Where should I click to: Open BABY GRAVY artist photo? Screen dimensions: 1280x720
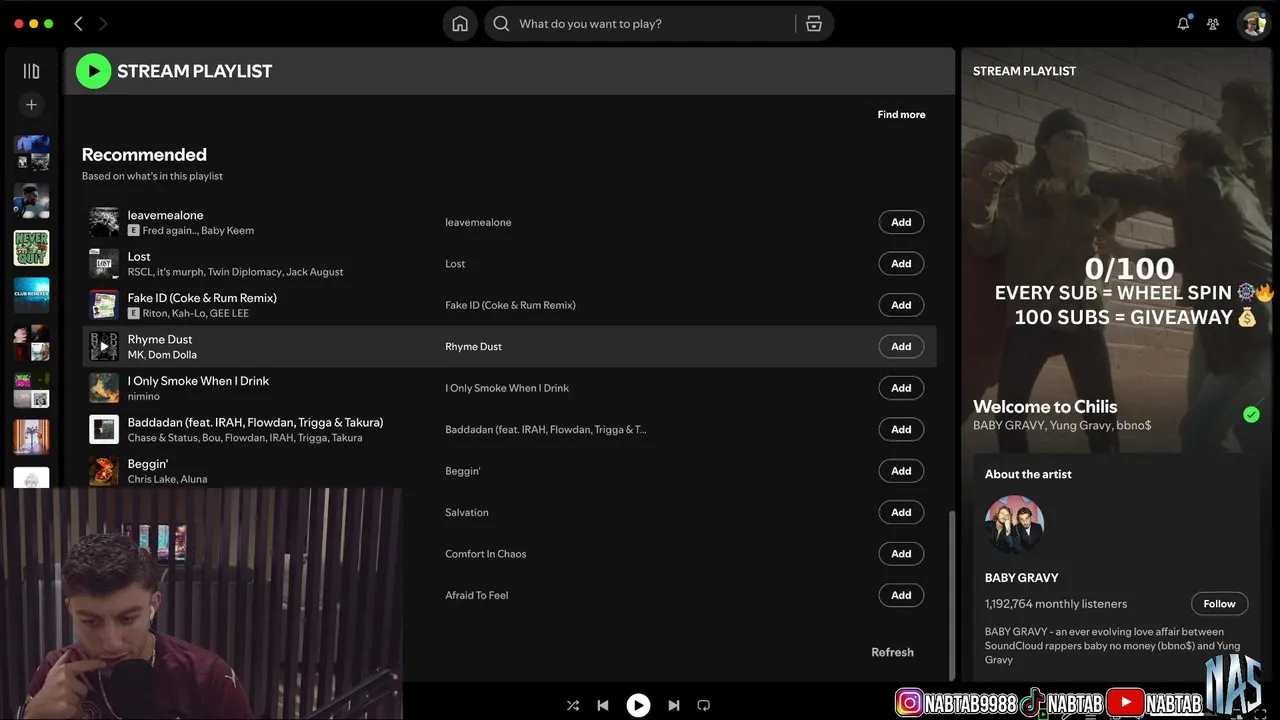[1014, 524]
